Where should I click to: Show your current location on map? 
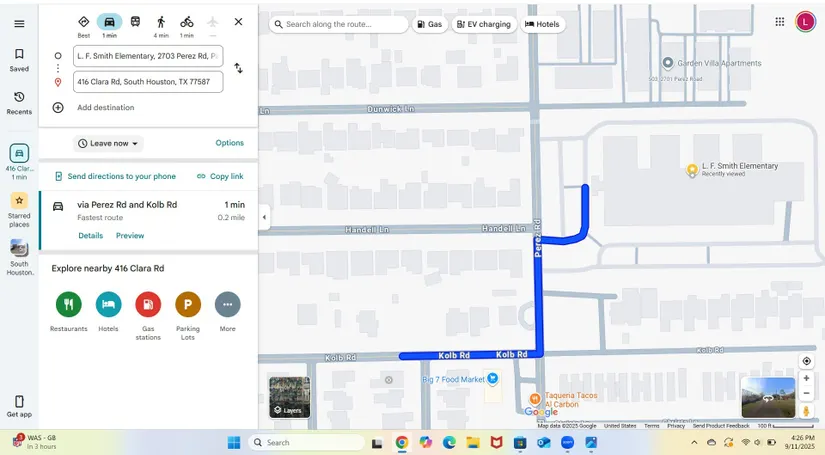click(806, 361)
